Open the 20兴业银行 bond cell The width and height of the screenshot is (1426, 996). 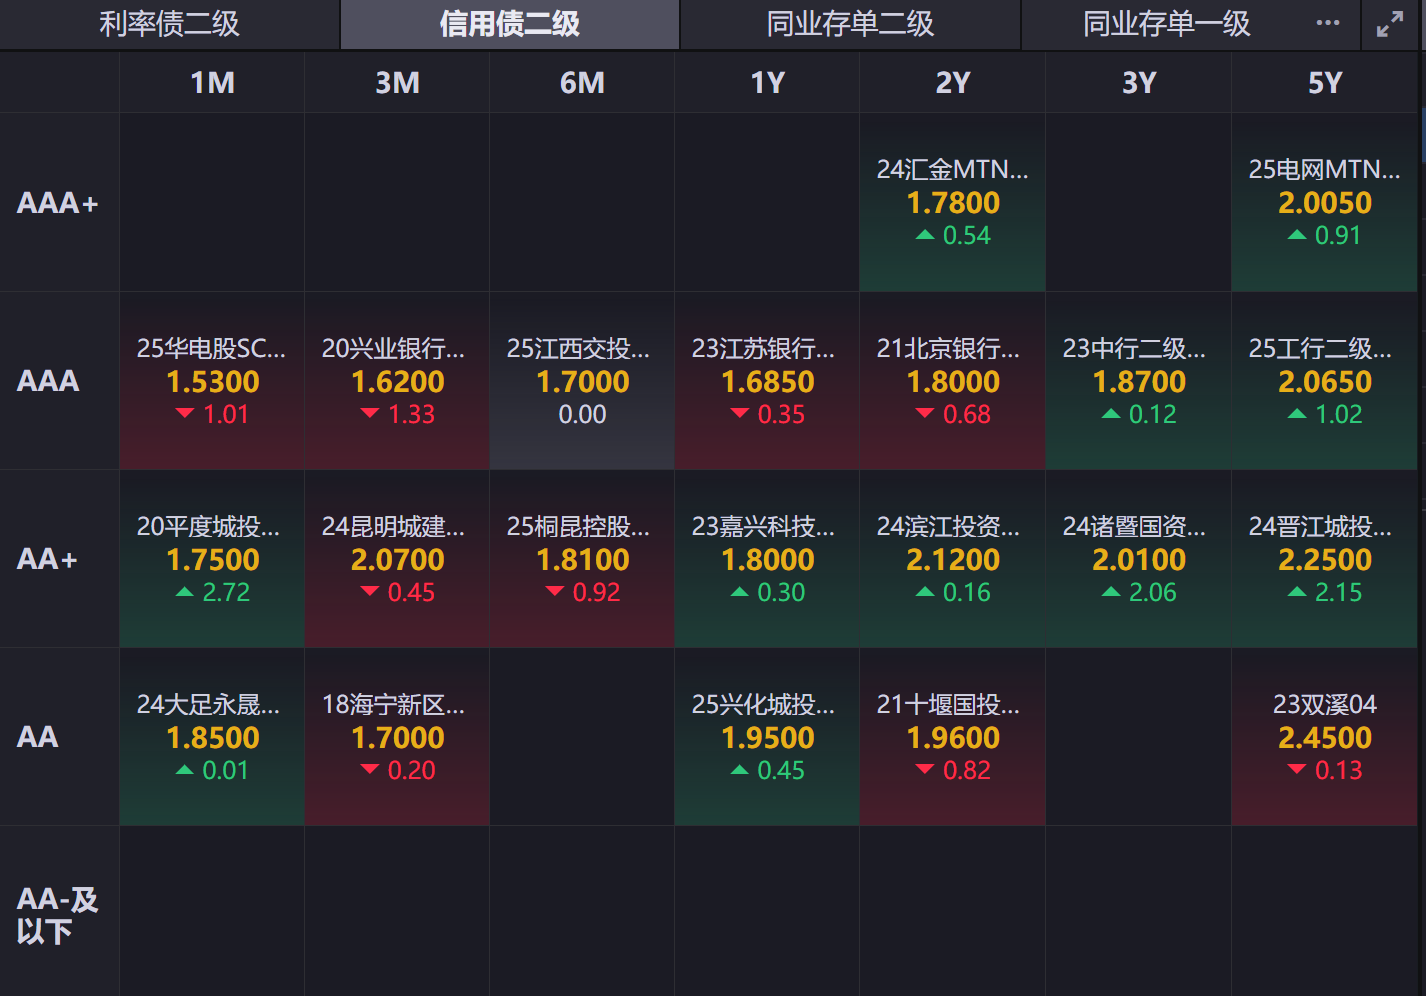397,381
